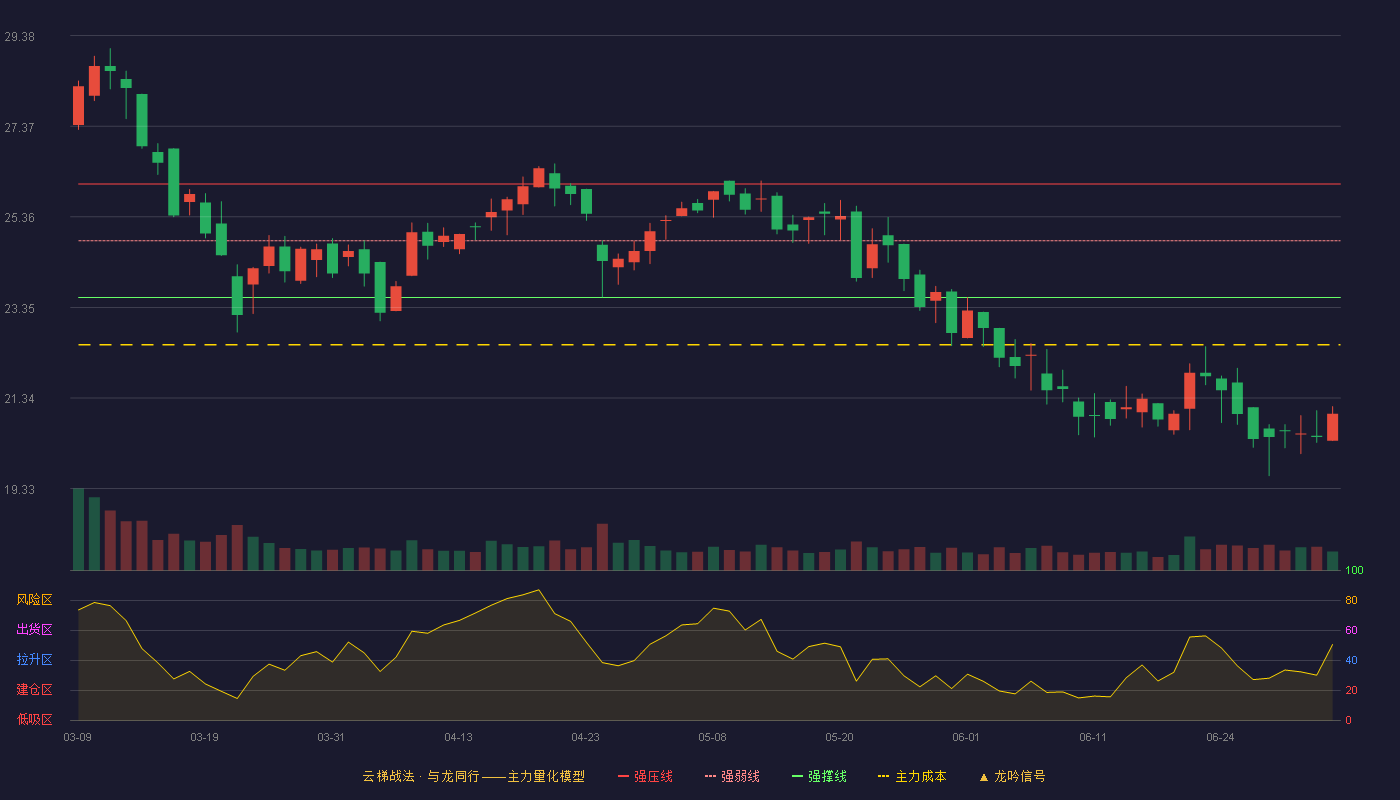The height and width of the screenshot is (800, 1400).
Task: Click the orange 80 indicator scale label
Action: coord(1351,600)
